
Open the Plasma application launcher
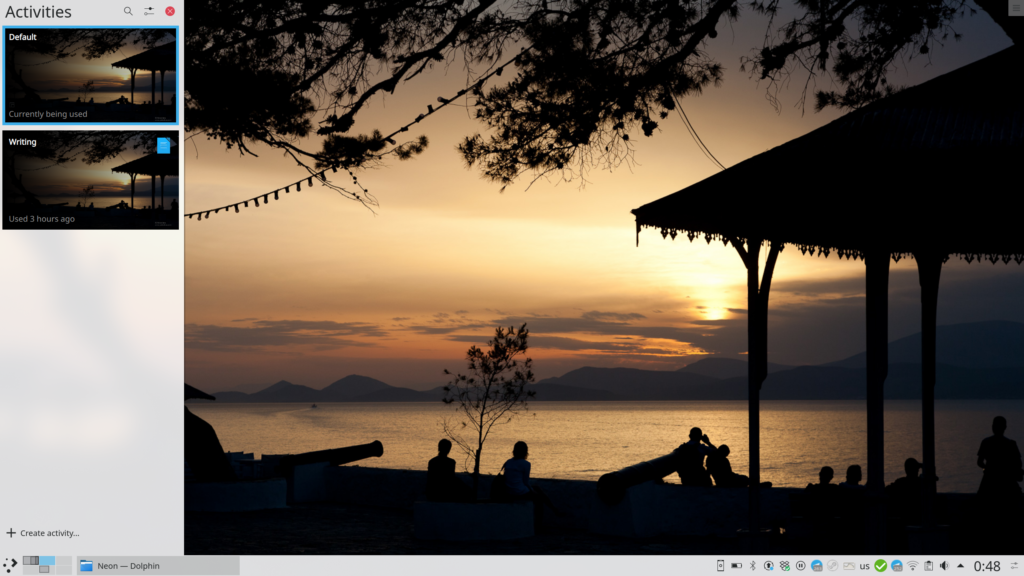[x=10, y=566]
